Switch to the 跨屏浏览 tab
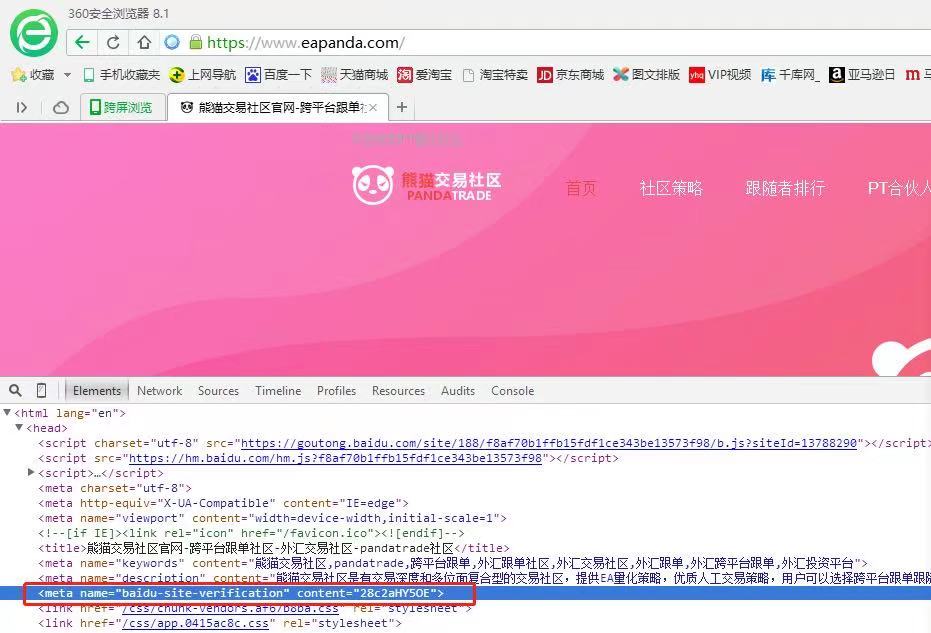Screen dimensions: 931x633 coord(123,107)
